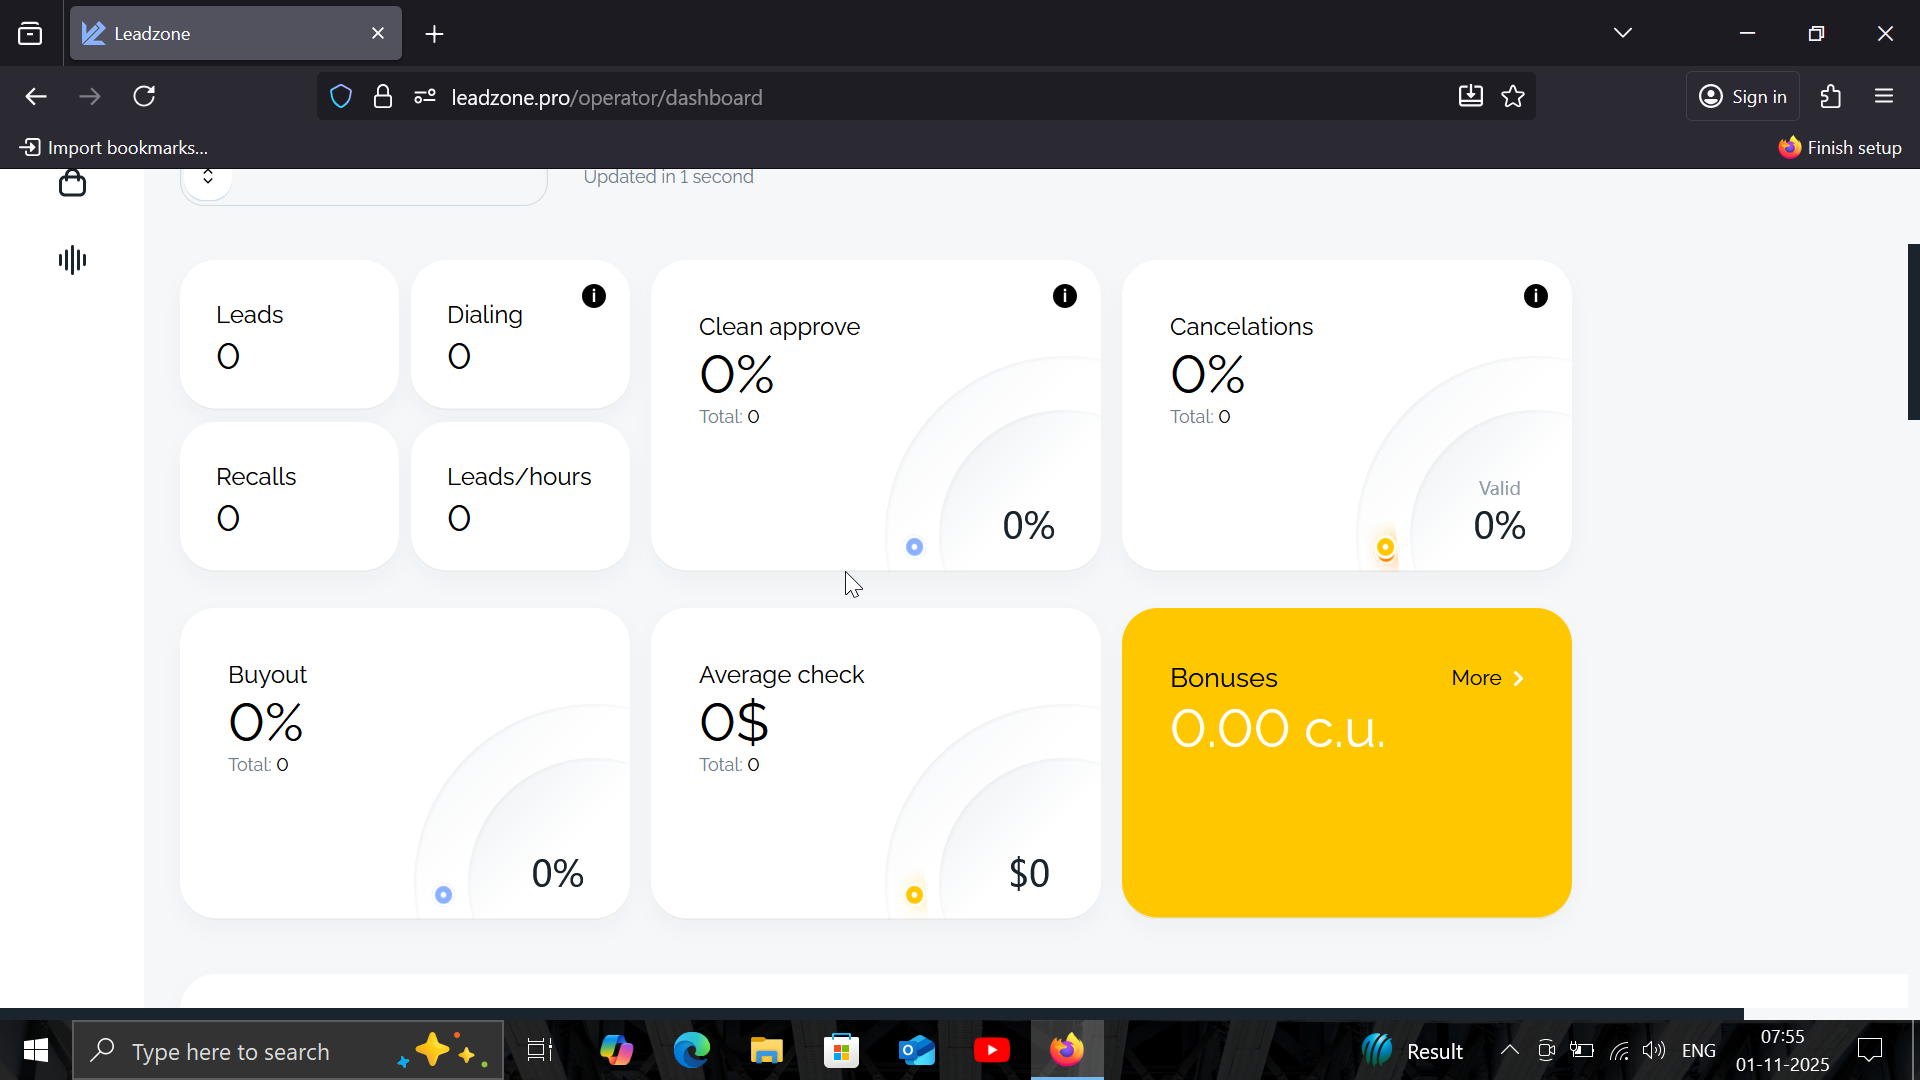Bookmark this page with the star icon
Viewport: 1920px width, 1080px height.
click(1513, 97)
